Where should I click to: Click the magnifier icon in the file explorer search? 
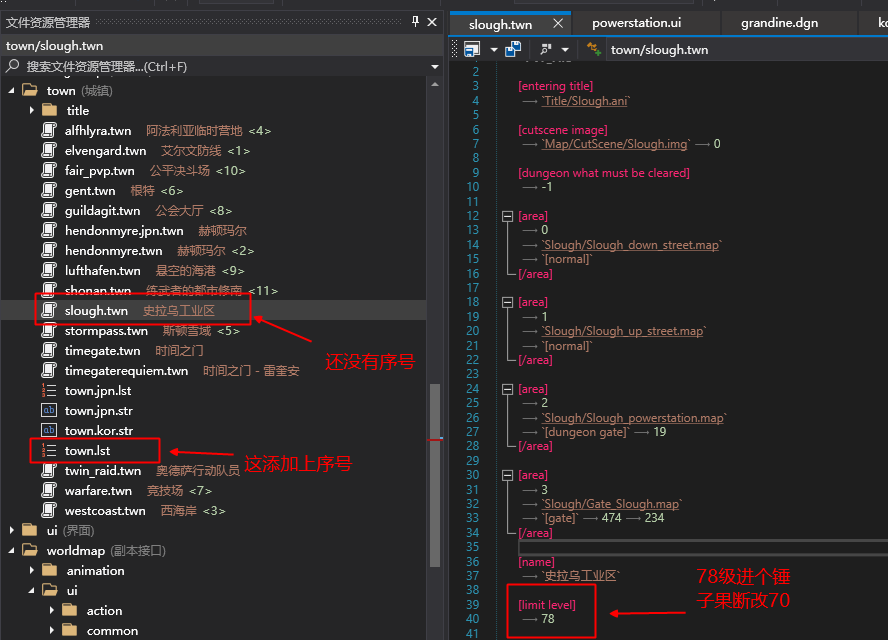point(12,66)
